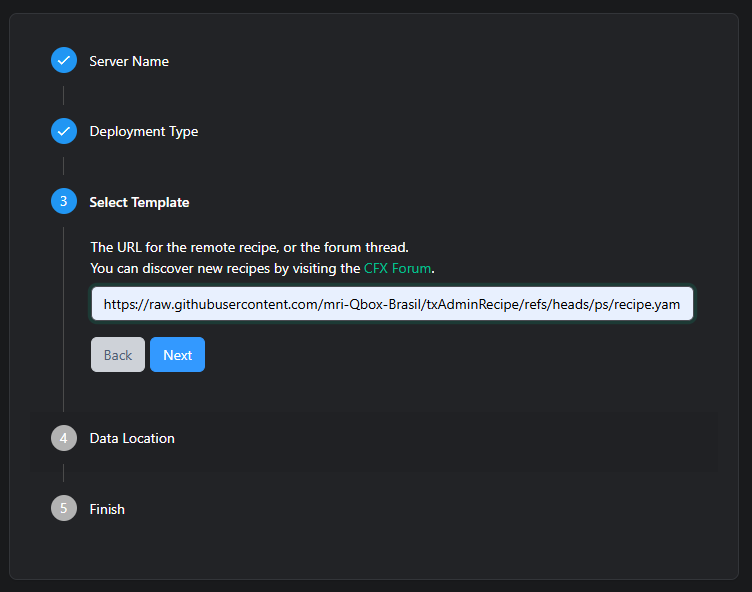Select the Finish step label
This screenshot has width=752, height=592.
pos(107,509)
